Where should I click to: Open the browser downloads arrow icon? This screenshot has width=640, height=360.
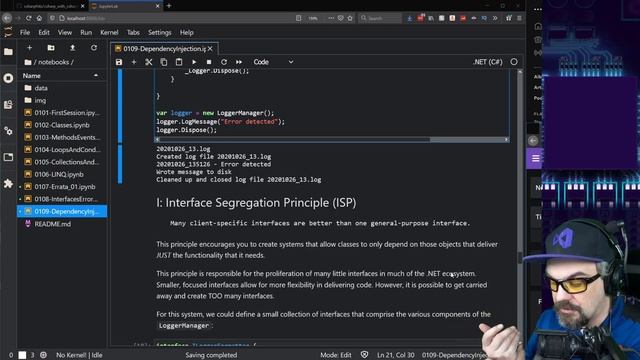[409, 18]
